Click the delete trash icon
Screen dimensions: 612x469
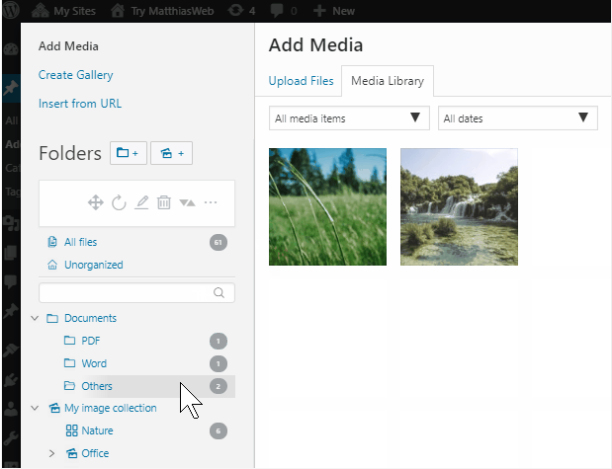[164, 203]
